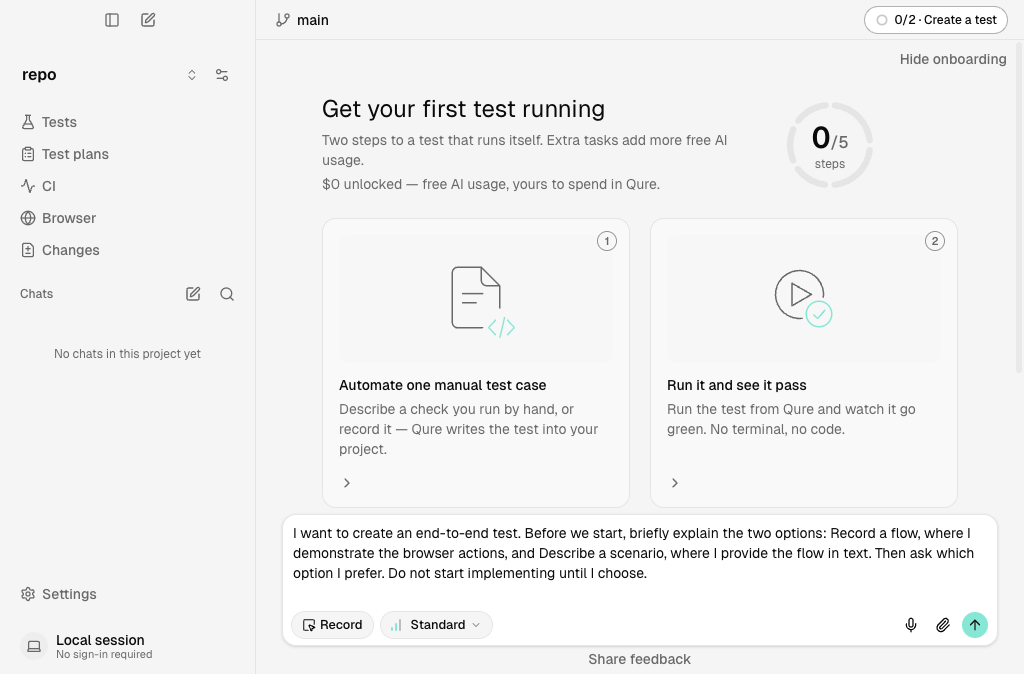Click the new chat compose icon at top

[148, 20]
